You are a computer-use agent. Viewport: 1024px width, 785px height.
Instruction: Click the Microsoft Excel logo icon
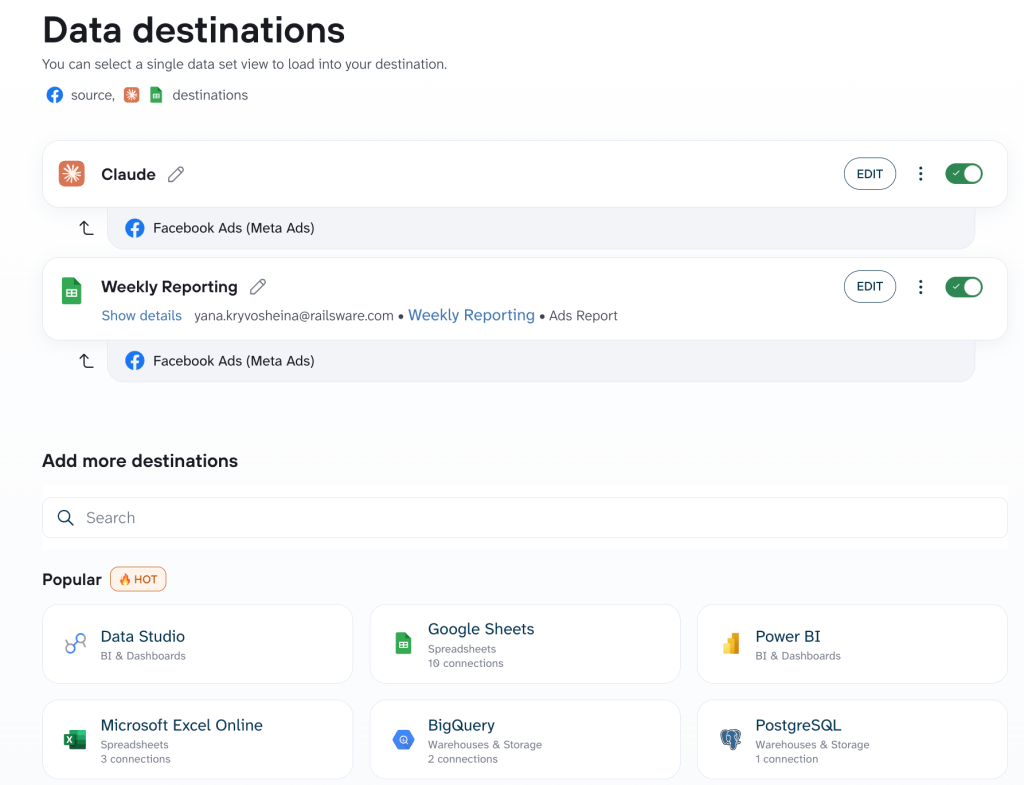tap(75, 739)
